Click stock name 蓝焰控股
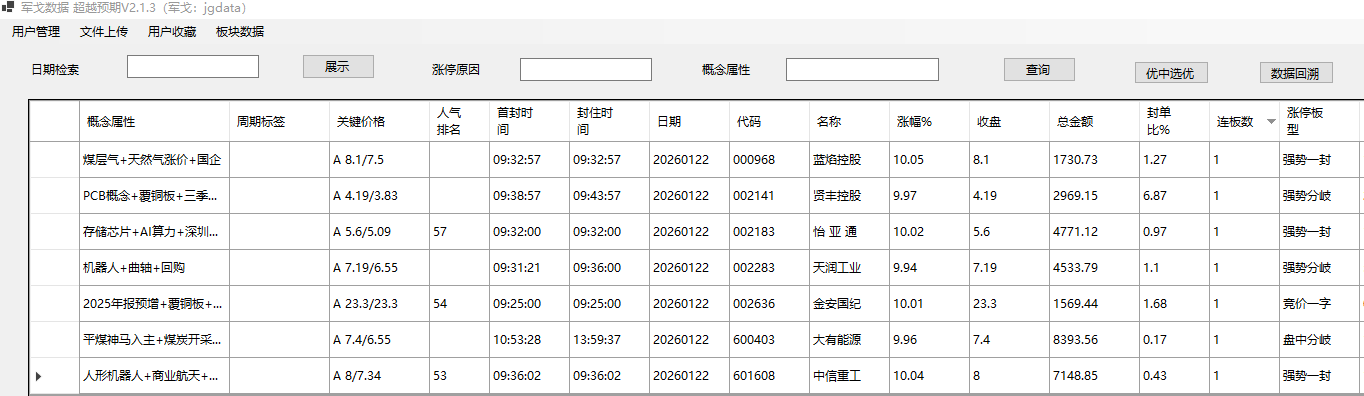 [837, 160]
